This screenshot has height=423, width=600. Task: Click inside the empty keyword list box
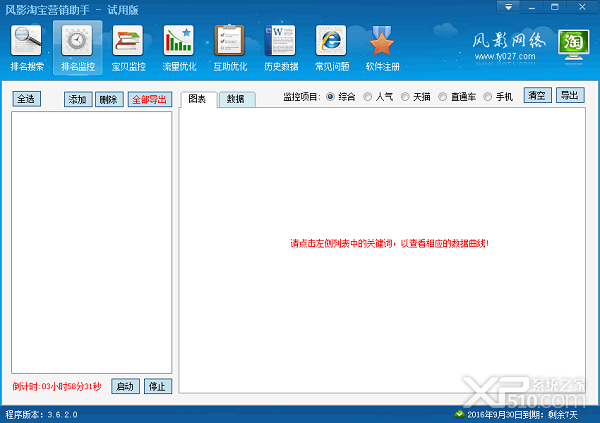91,242
